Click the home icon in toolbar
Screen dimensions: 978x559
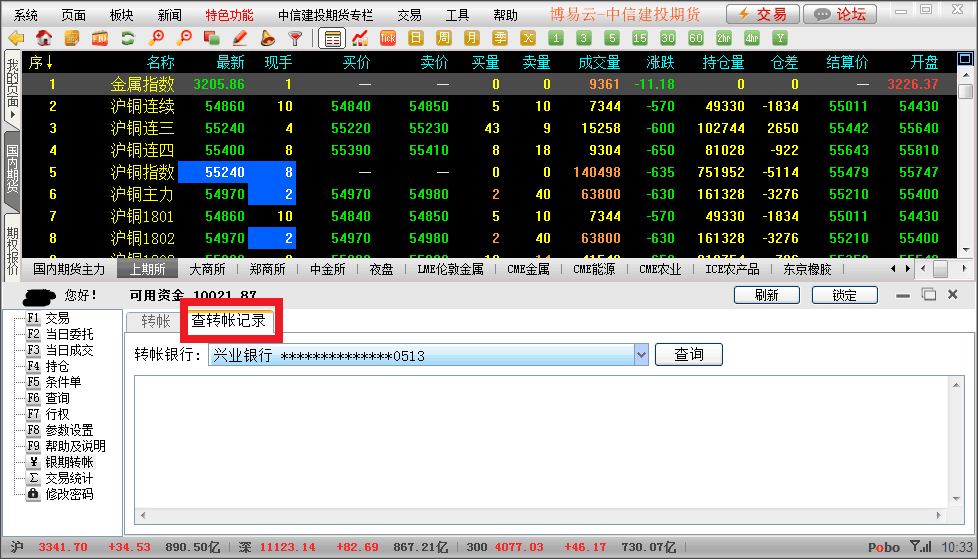[x=44, y=39]
